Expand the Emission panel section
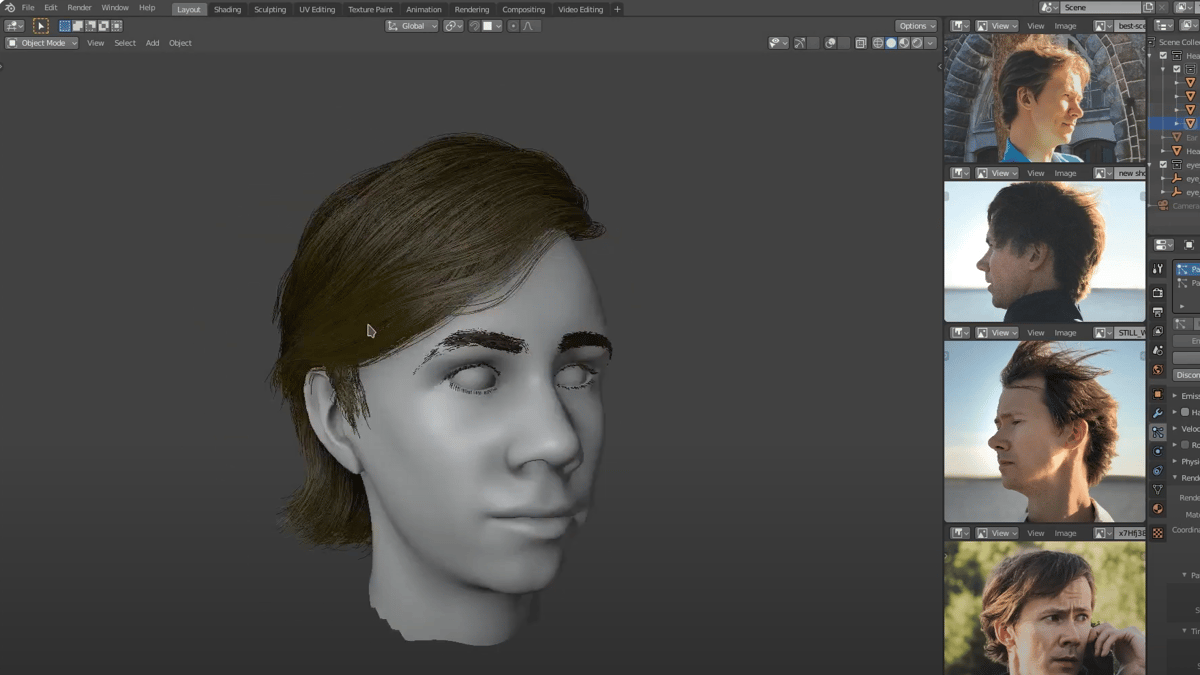 point(1187,396)
